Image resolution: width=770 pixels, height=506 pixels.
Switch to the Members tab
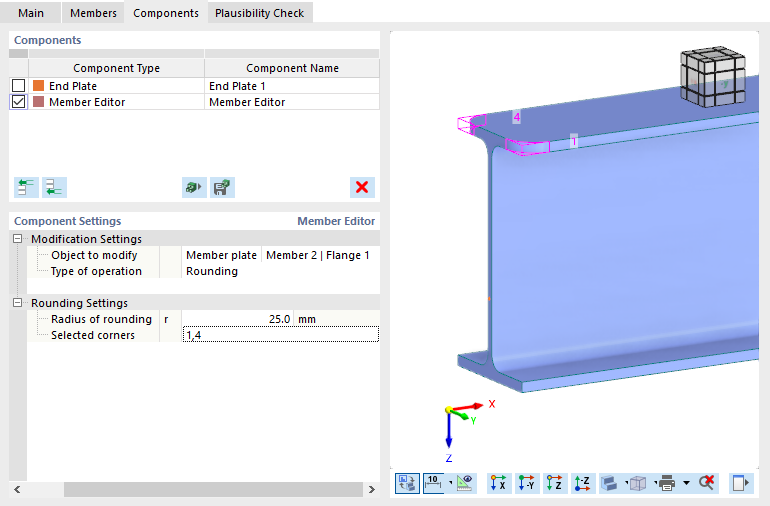(93, 13)
